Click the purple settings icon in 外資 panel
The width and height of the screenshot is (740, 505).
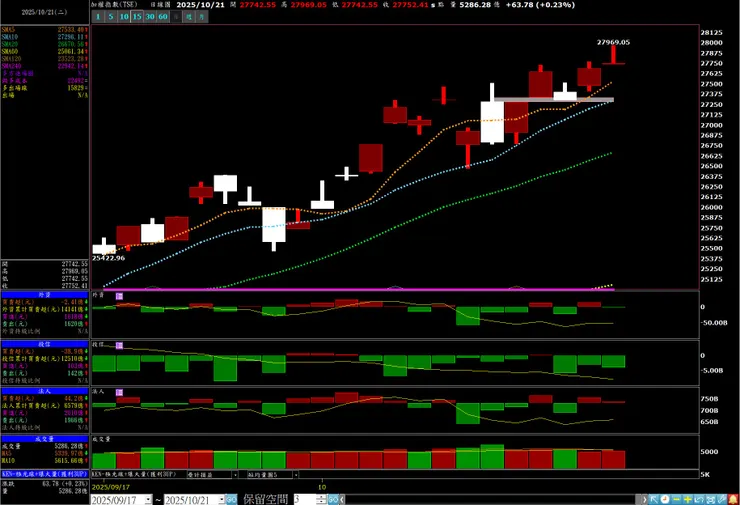point(119,296)
